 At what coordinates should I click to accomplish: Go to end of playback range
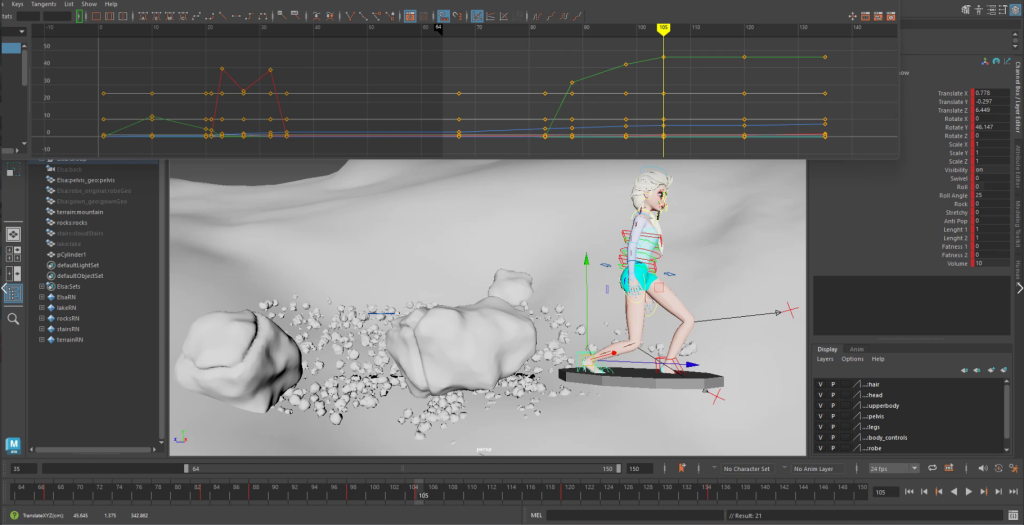tap(1014, 492)
